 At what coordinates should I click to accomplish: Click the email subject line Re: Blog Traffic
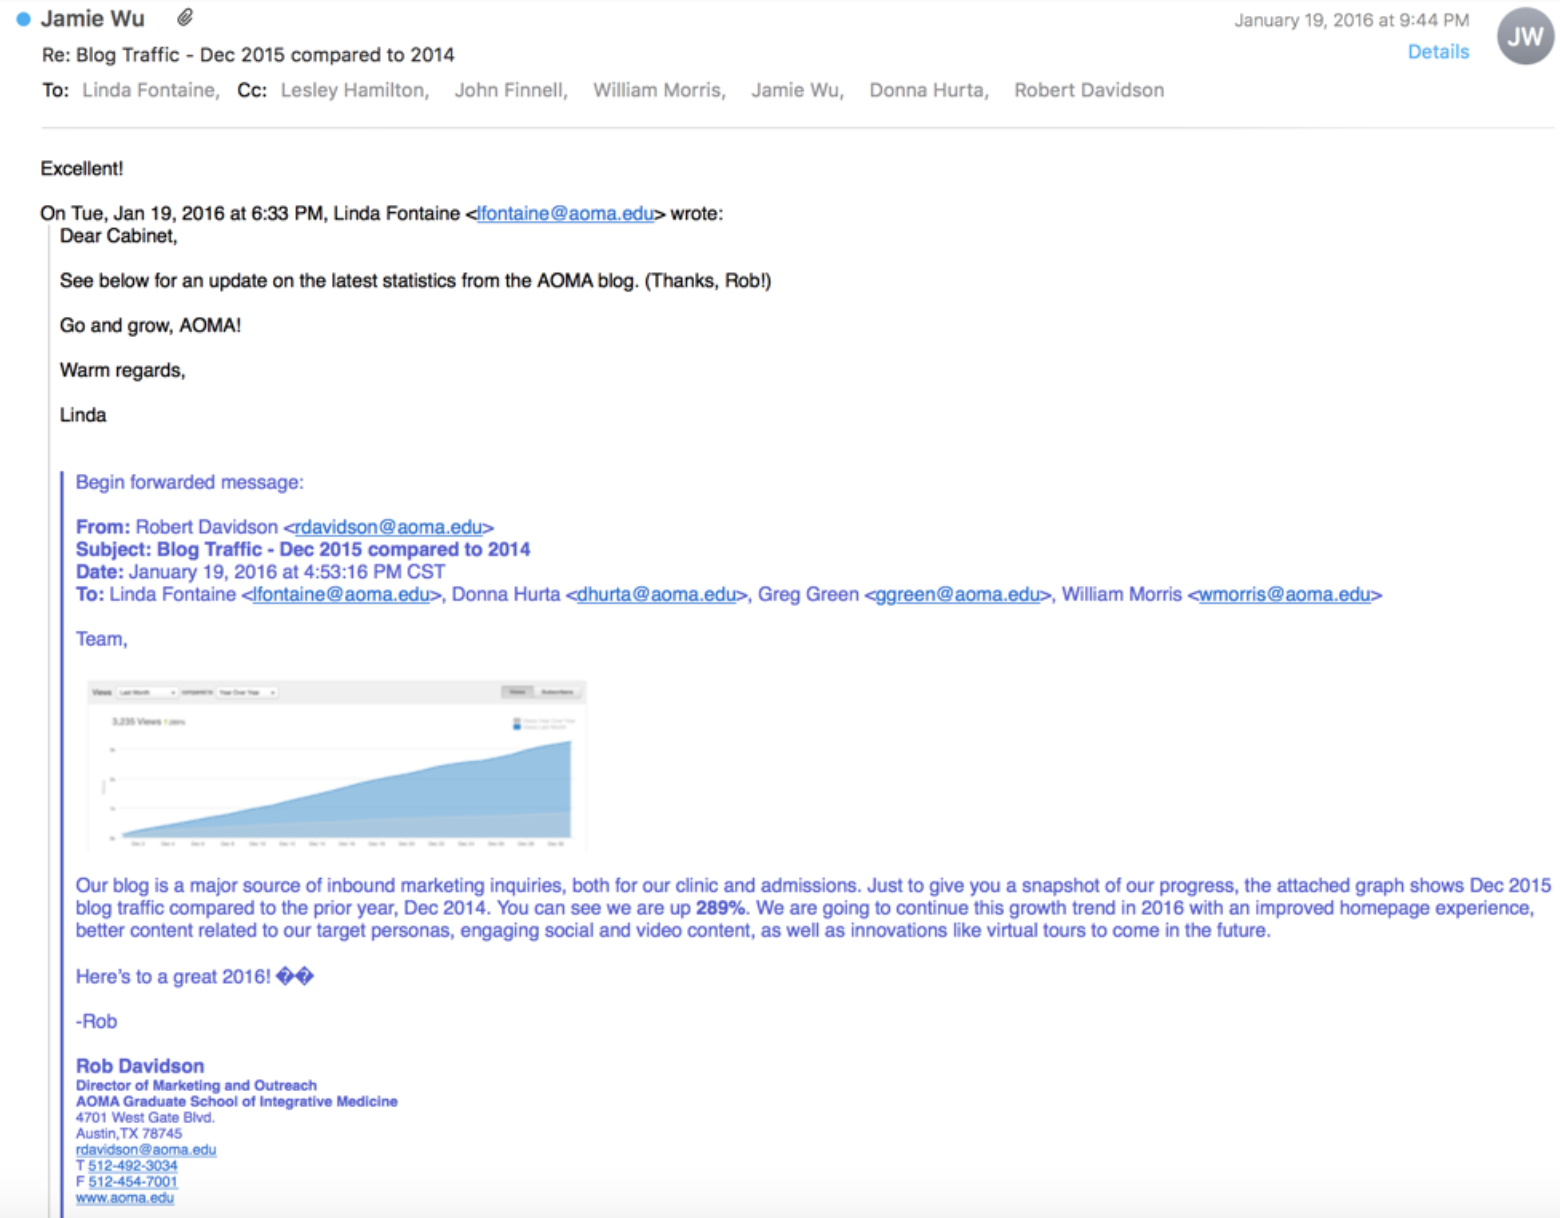(x=248, y=55)
